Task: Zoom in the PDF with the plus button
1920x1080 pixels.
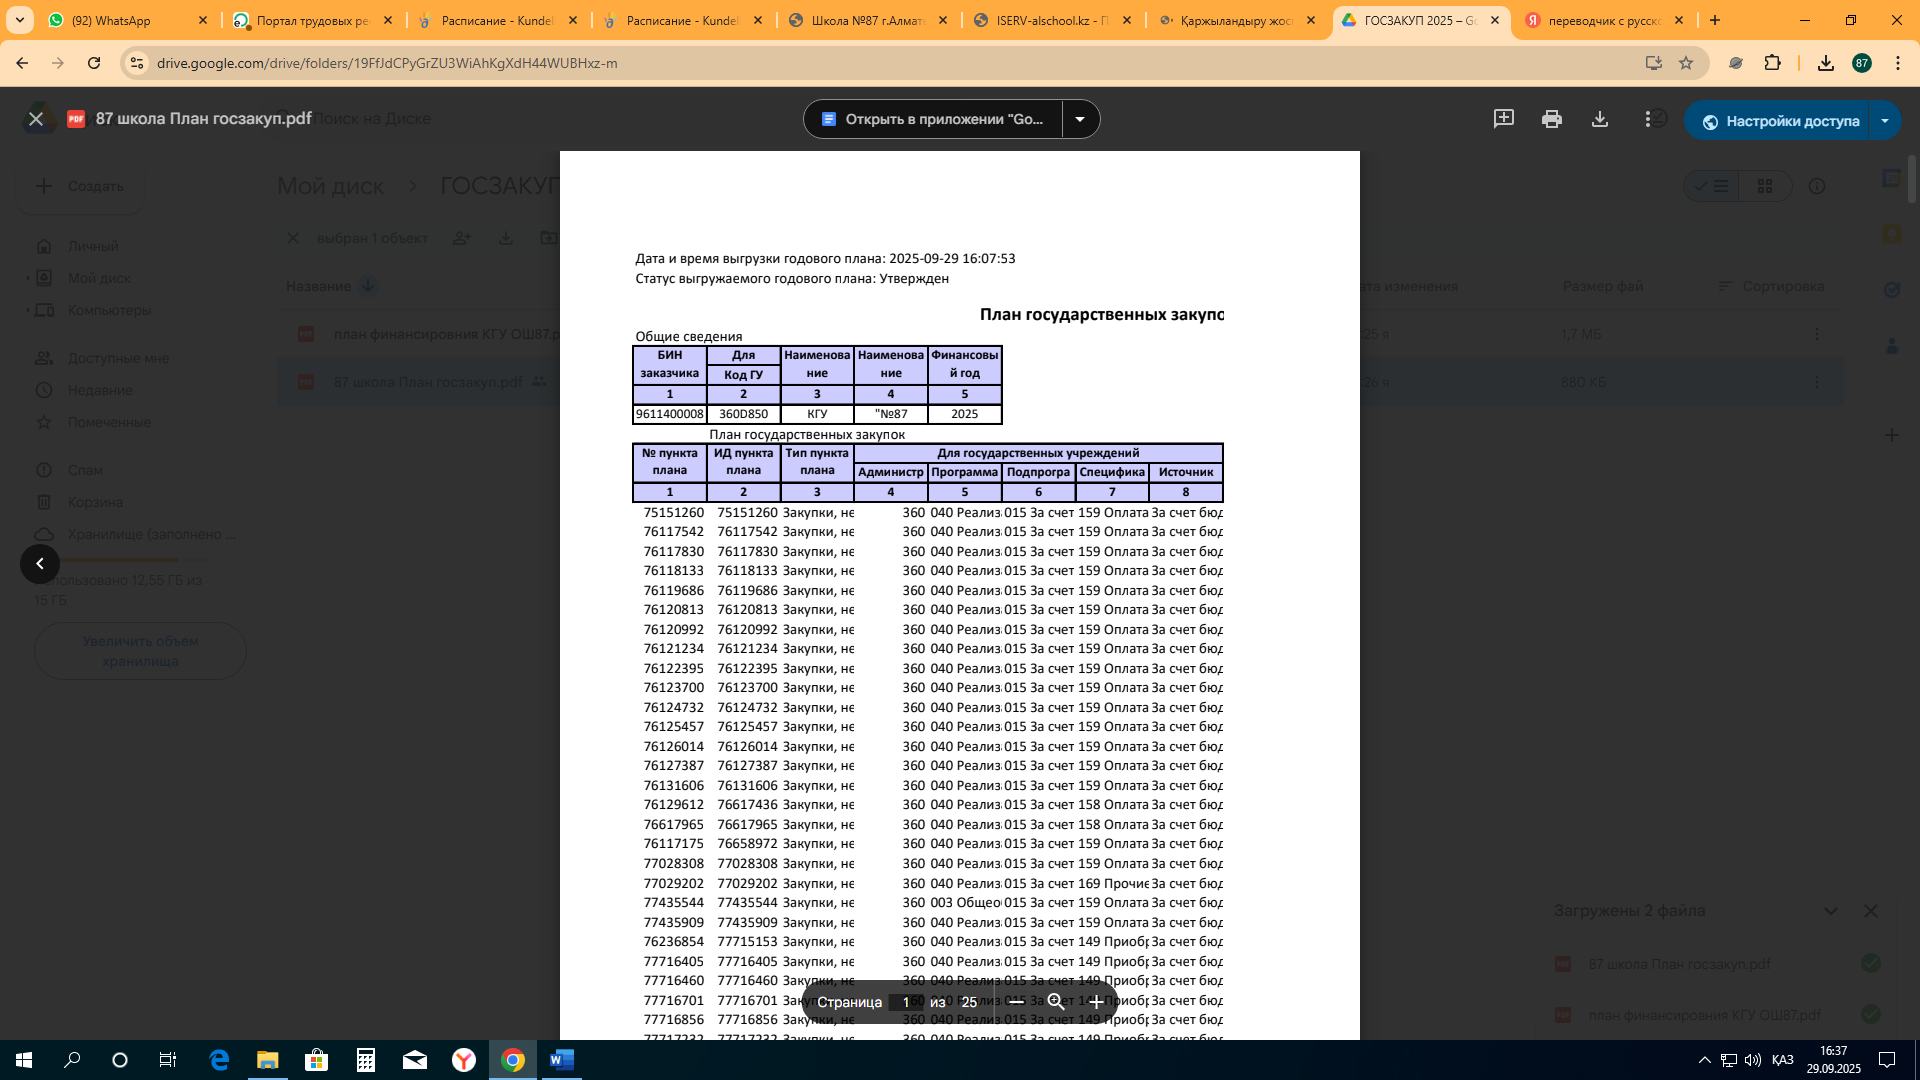Action: point(1096,1002)
